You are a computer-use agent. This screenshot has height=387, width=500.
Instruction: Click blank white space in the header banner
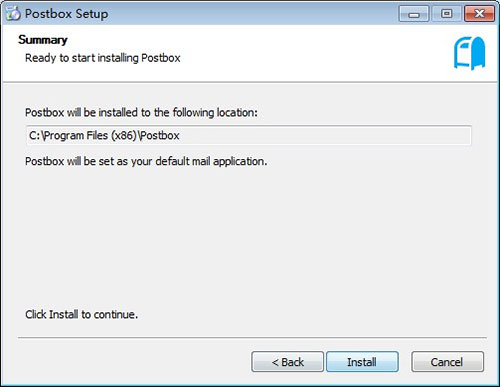(300, 53)
